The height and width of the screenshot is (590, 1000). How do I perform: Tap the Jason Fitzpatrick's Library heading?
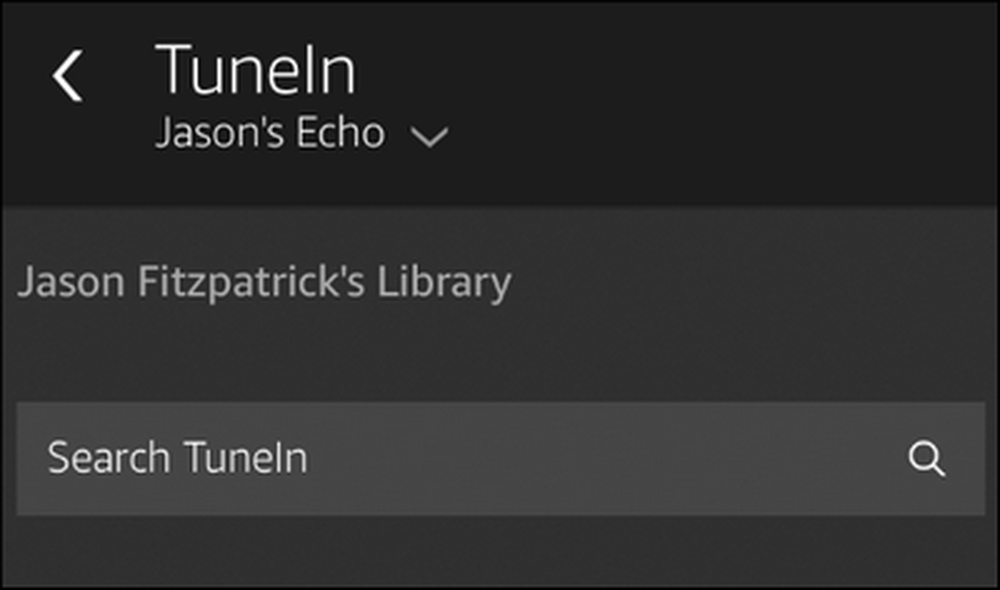click(x=264, y=282)
